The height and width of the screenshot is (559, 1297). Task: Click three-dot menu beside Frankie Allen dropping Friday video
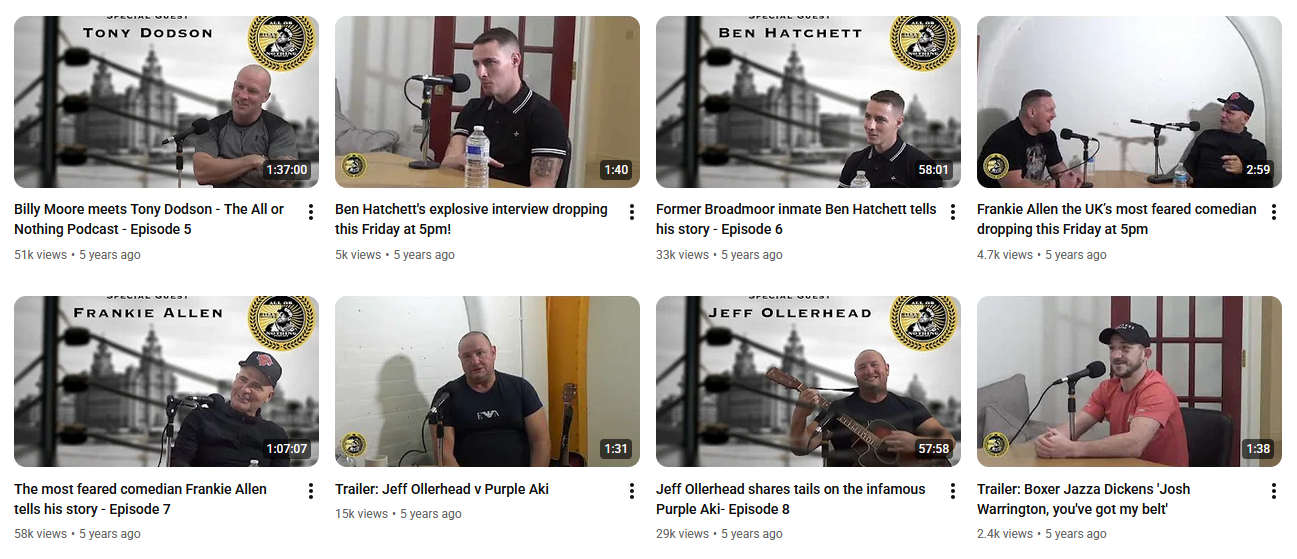(x=1274, y=212)
